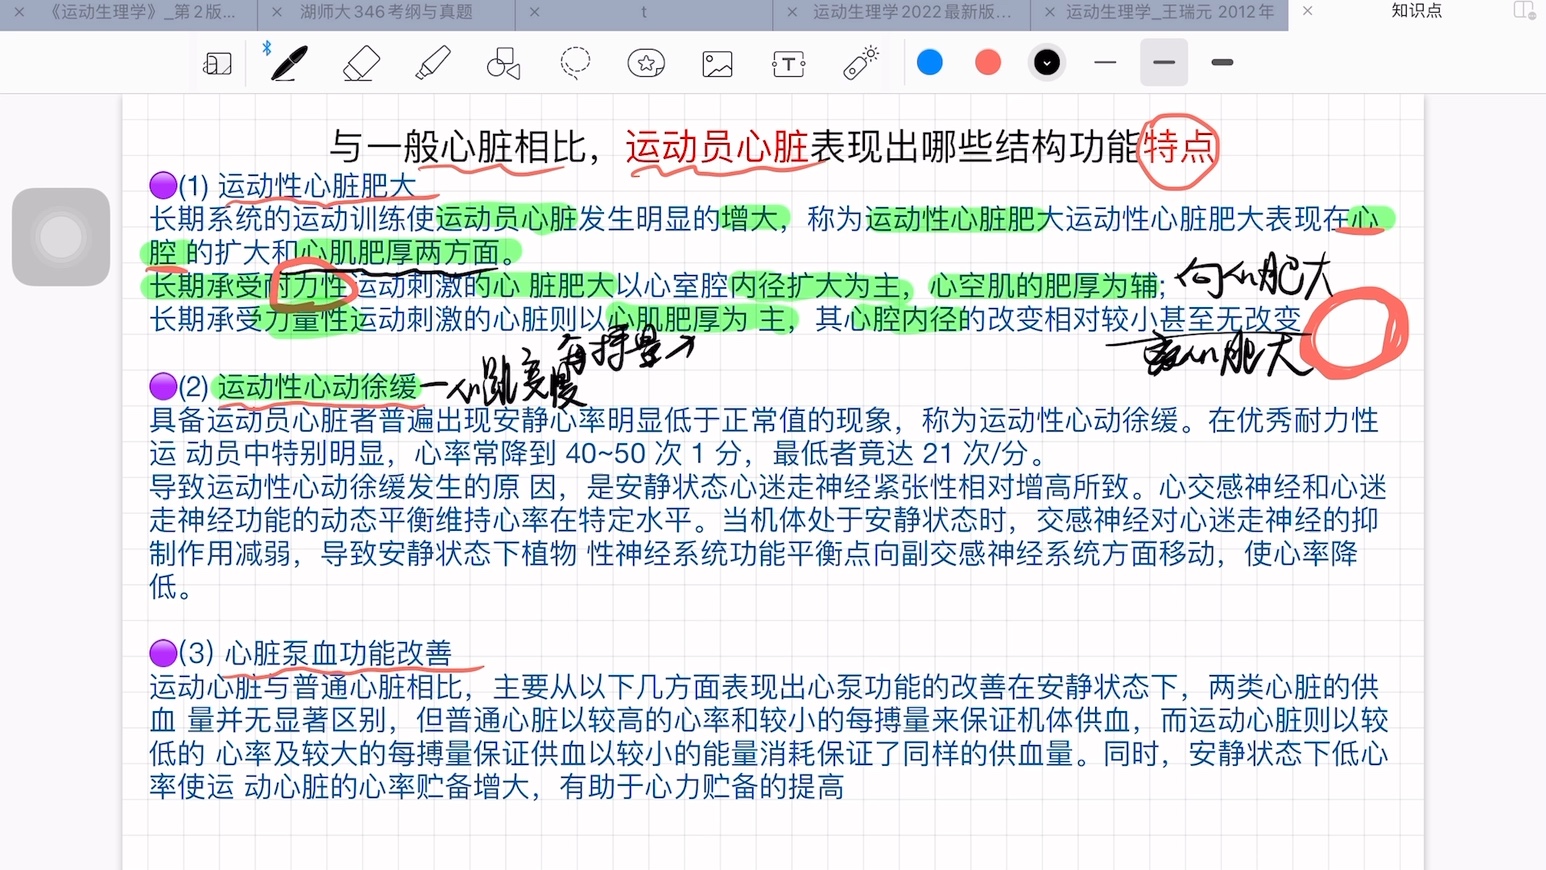Image resolution: width=1546 pixels, height=870 pixels.
Task: Click the circled words 耐力性
Action: click(306, 286)
